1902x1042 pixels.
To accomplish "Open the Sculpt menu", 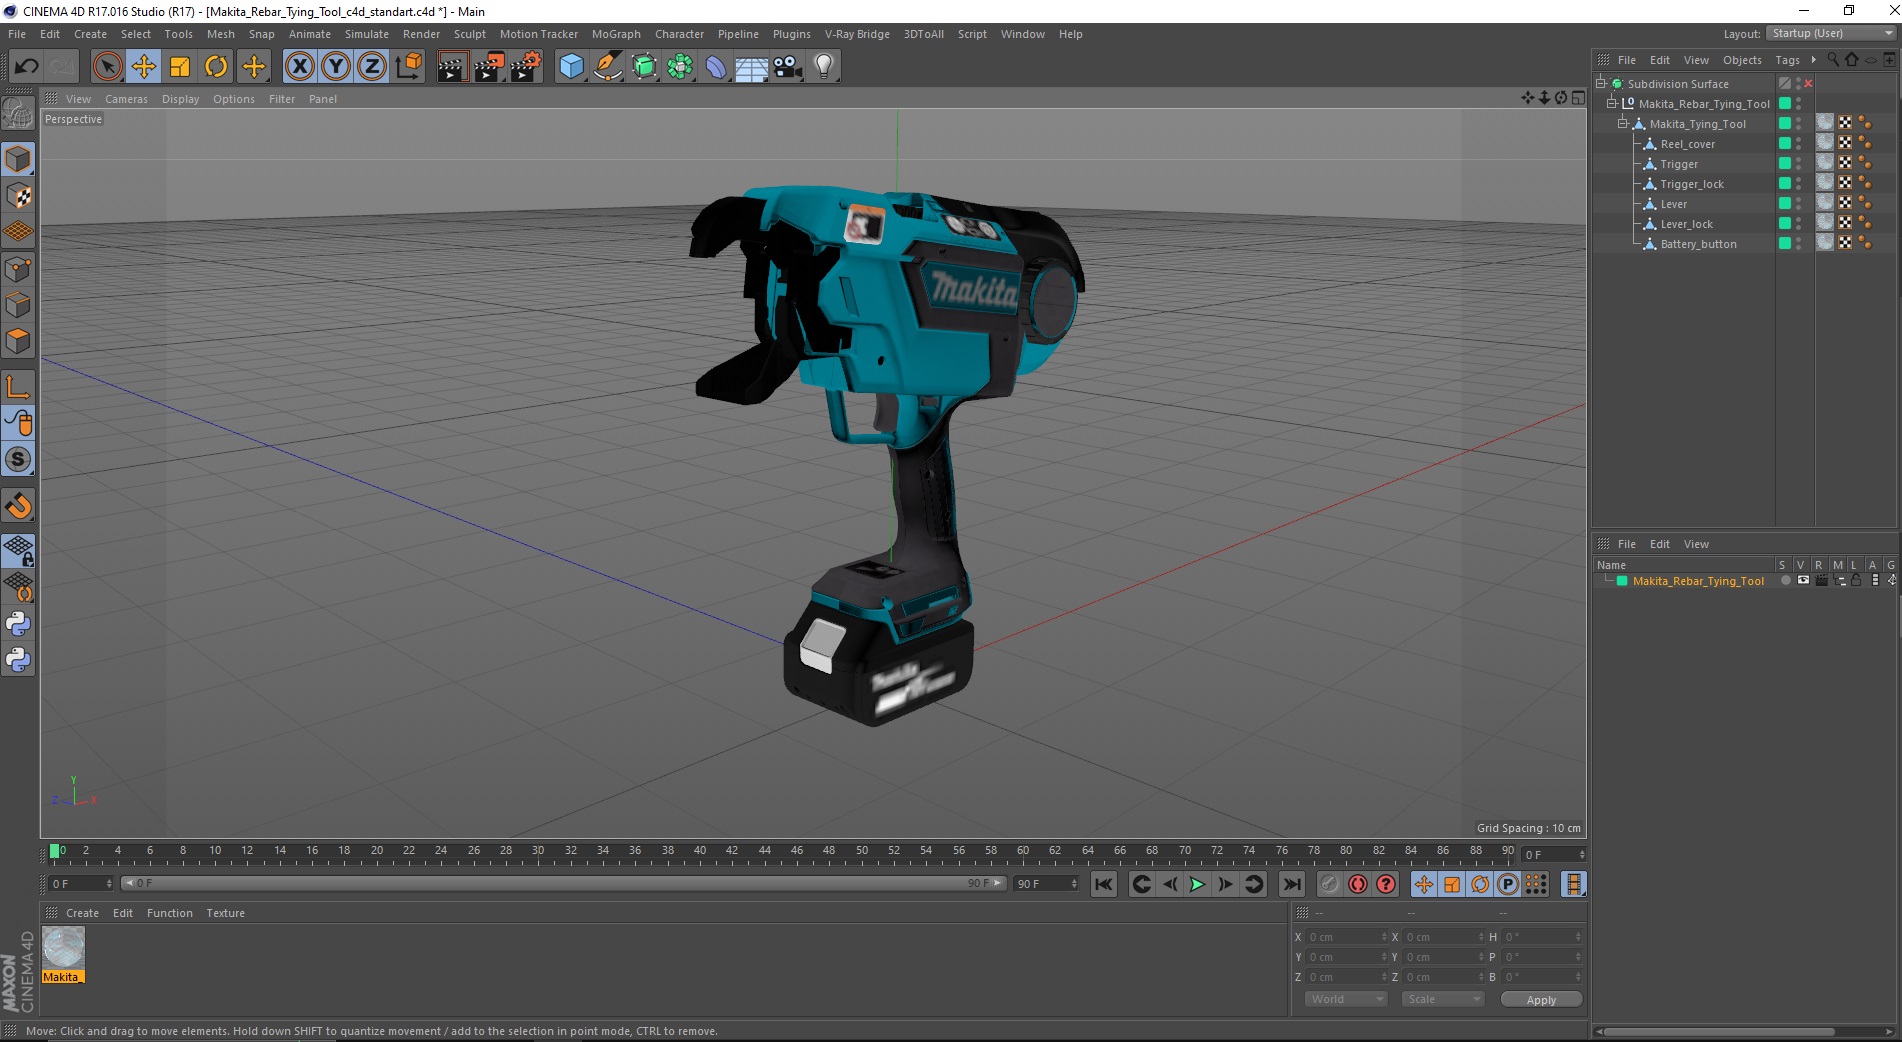I will tap(469, 34).
